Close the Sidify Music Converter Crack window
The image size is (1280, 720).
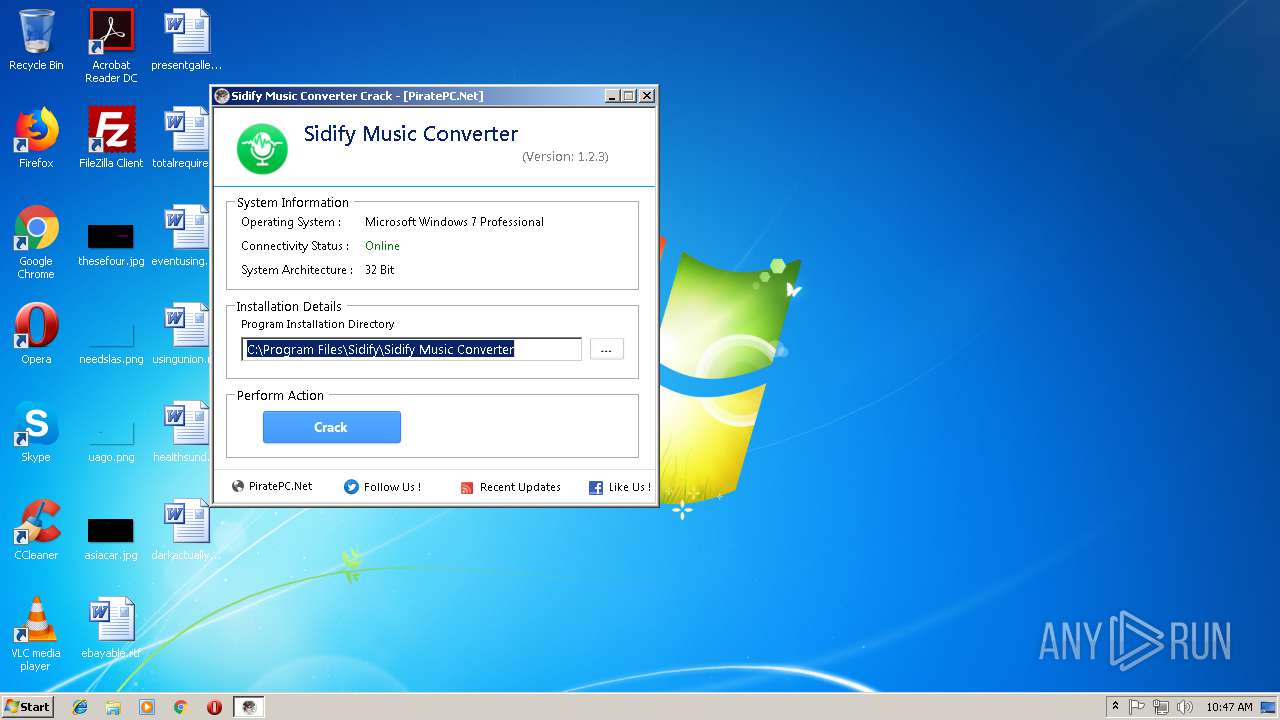pos(647,96)
